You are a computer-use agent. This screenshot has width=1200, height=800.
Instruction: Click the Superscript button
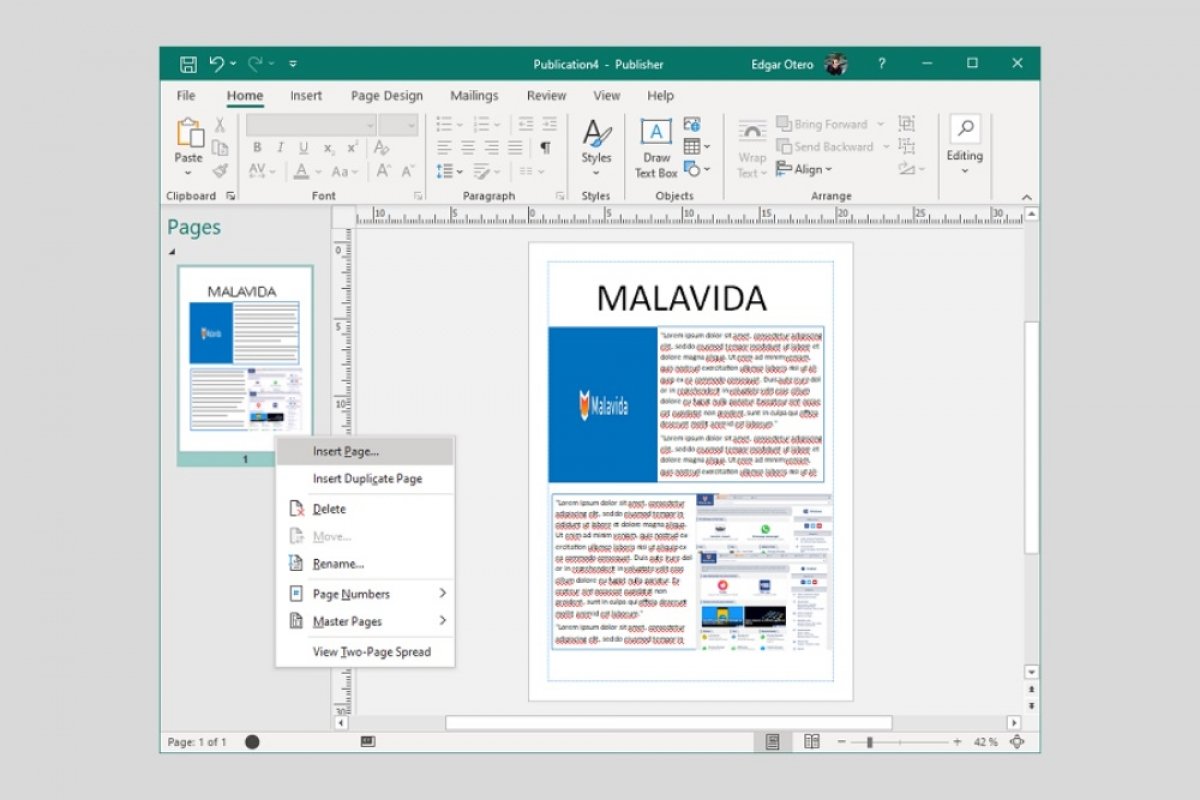pos(351,148)
